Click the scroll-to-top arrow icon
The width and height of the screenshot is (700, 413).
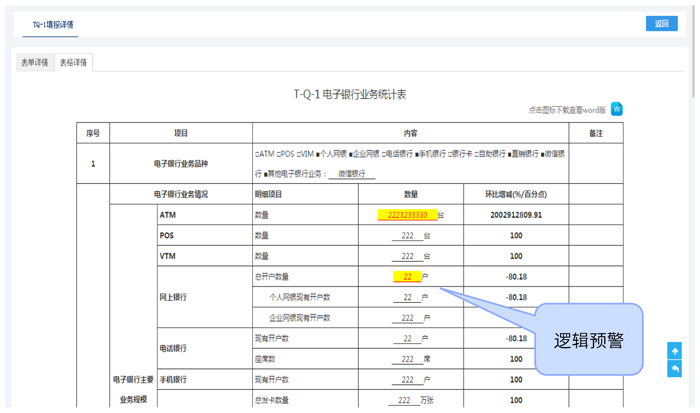[x=675, y=351]
